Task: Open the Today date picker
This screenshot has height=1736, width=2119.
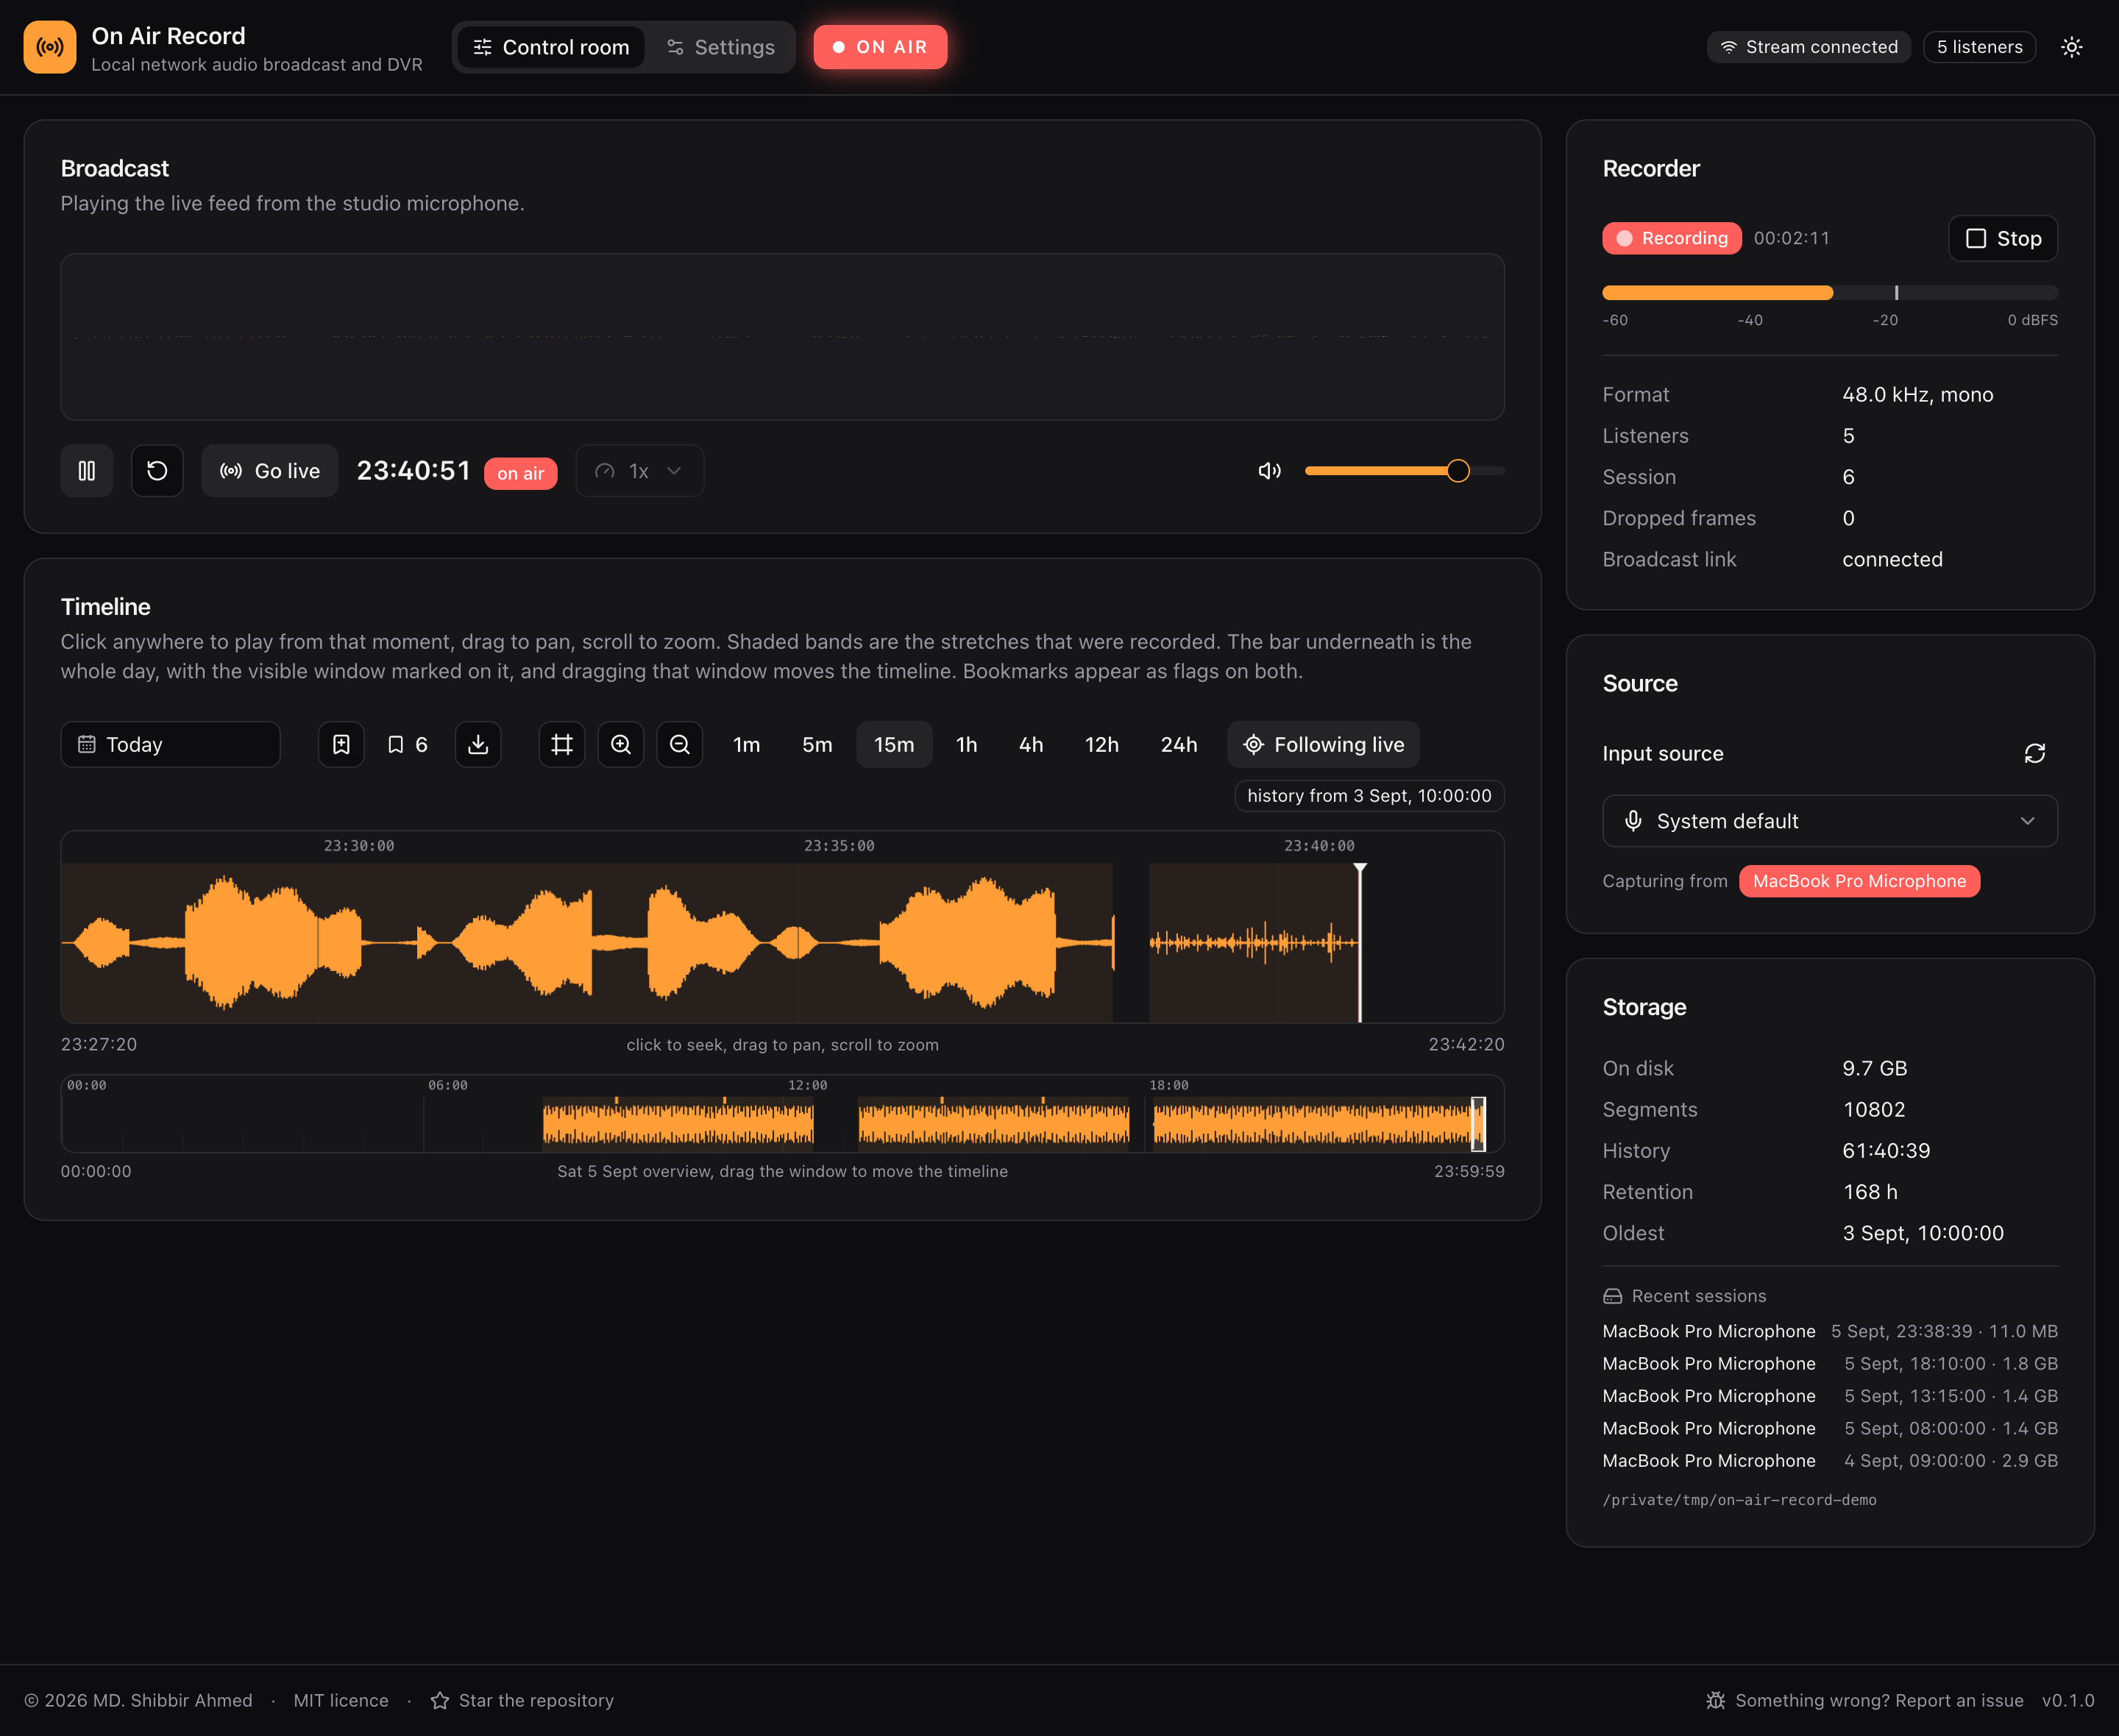Action: [171, 745]
